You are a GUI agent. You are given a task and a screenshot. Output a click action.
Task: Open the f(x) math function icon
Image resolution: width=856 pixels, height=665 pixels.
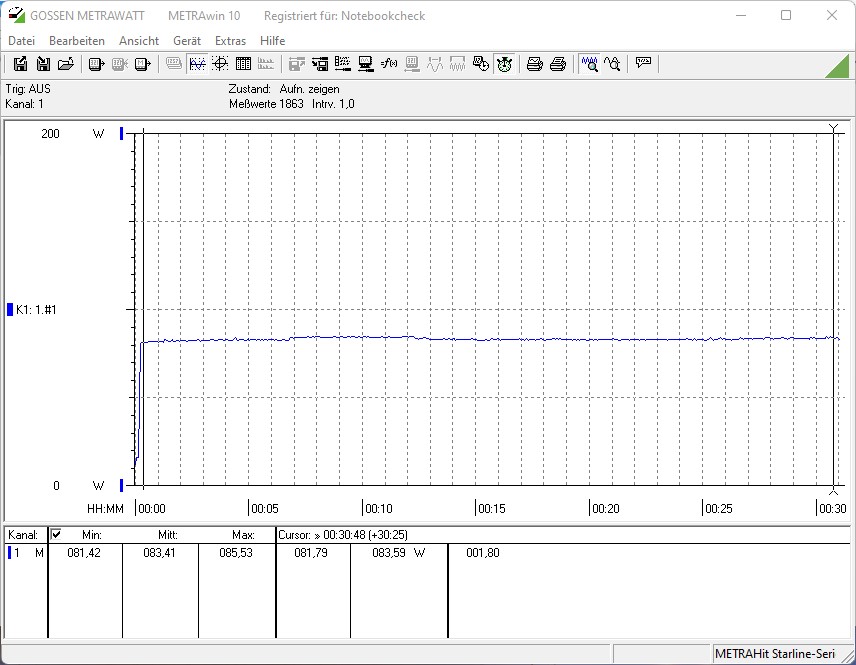tap(389, 64)
